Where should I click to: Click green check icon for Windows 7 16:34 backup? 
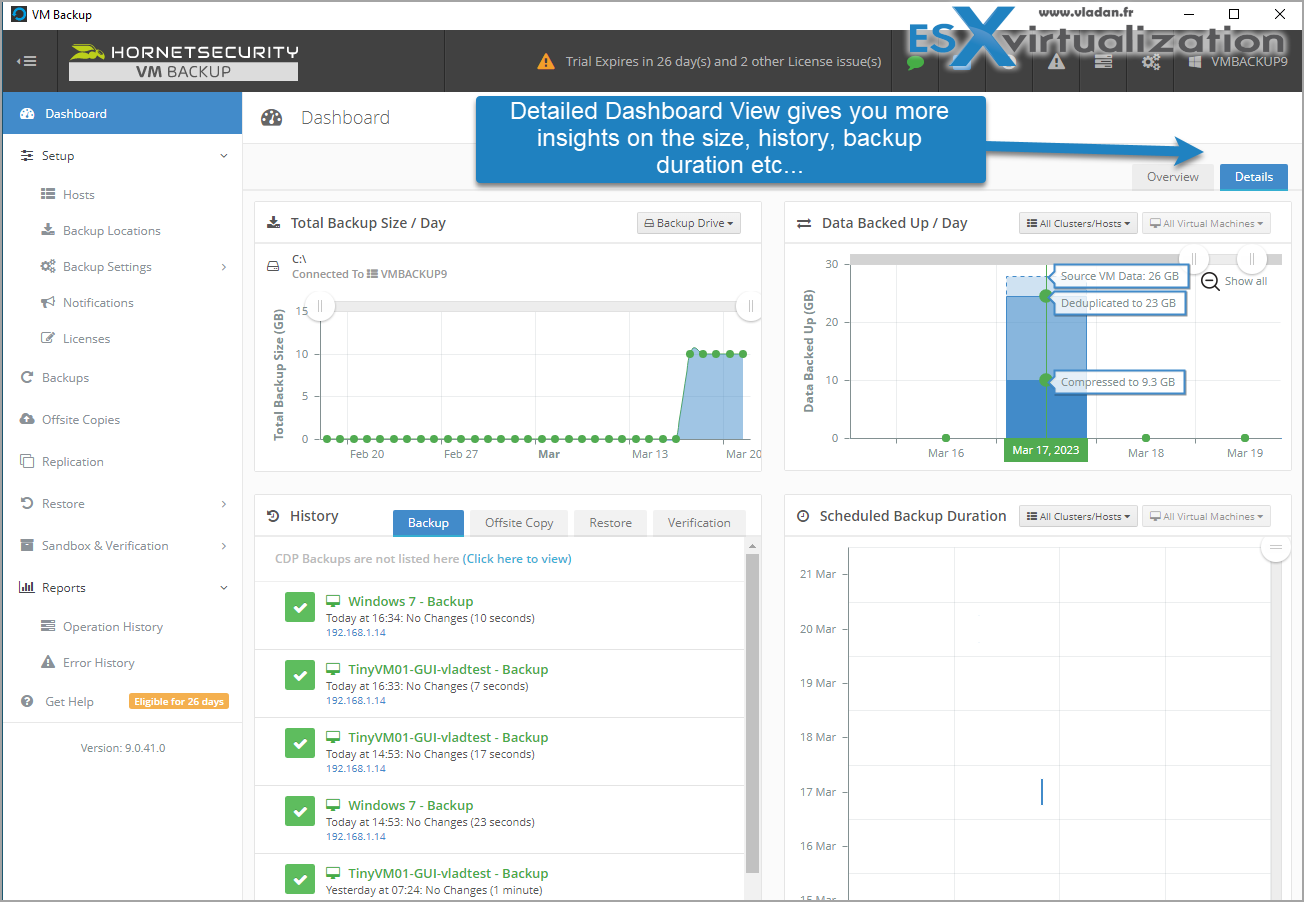pyautogui.click(x=300, y=607)
